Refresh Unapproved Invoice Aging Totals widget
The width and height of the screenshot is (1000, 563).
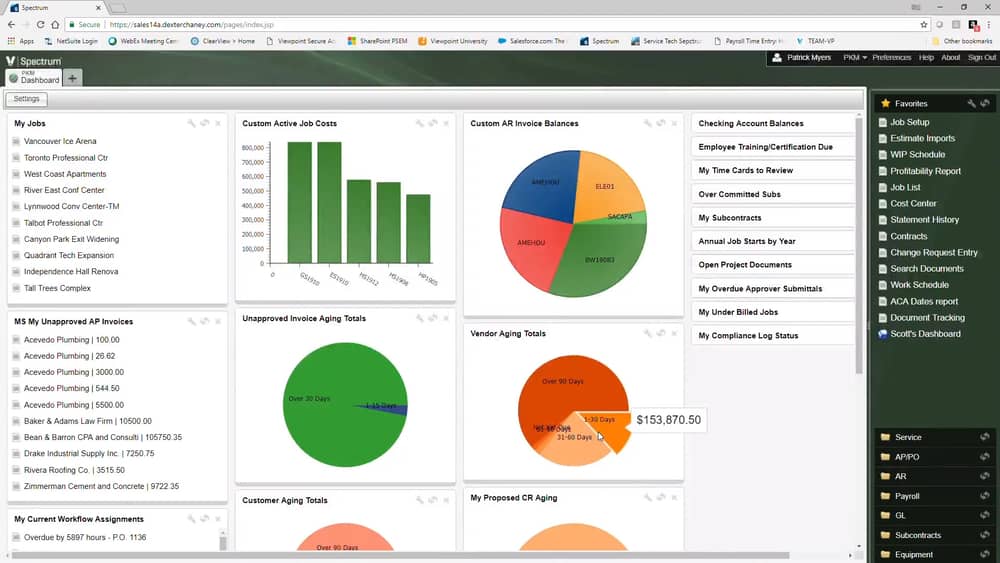(433, 318)
